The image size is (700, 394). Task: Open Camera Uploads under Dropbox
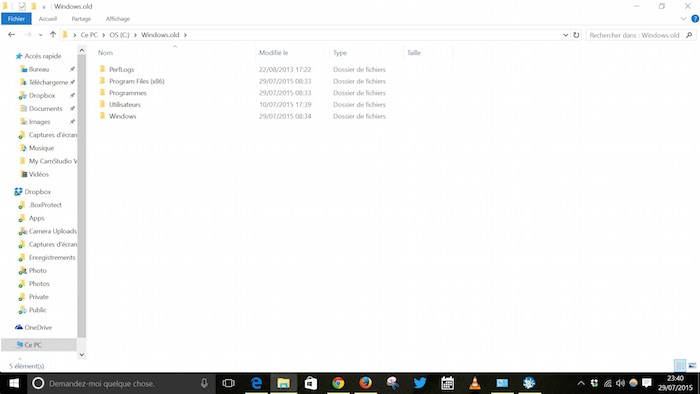point(52,231)
